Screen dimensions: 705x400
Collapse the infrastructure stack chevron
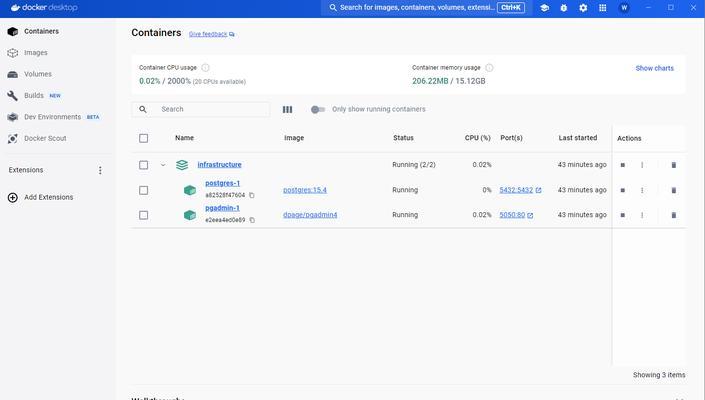163,165
